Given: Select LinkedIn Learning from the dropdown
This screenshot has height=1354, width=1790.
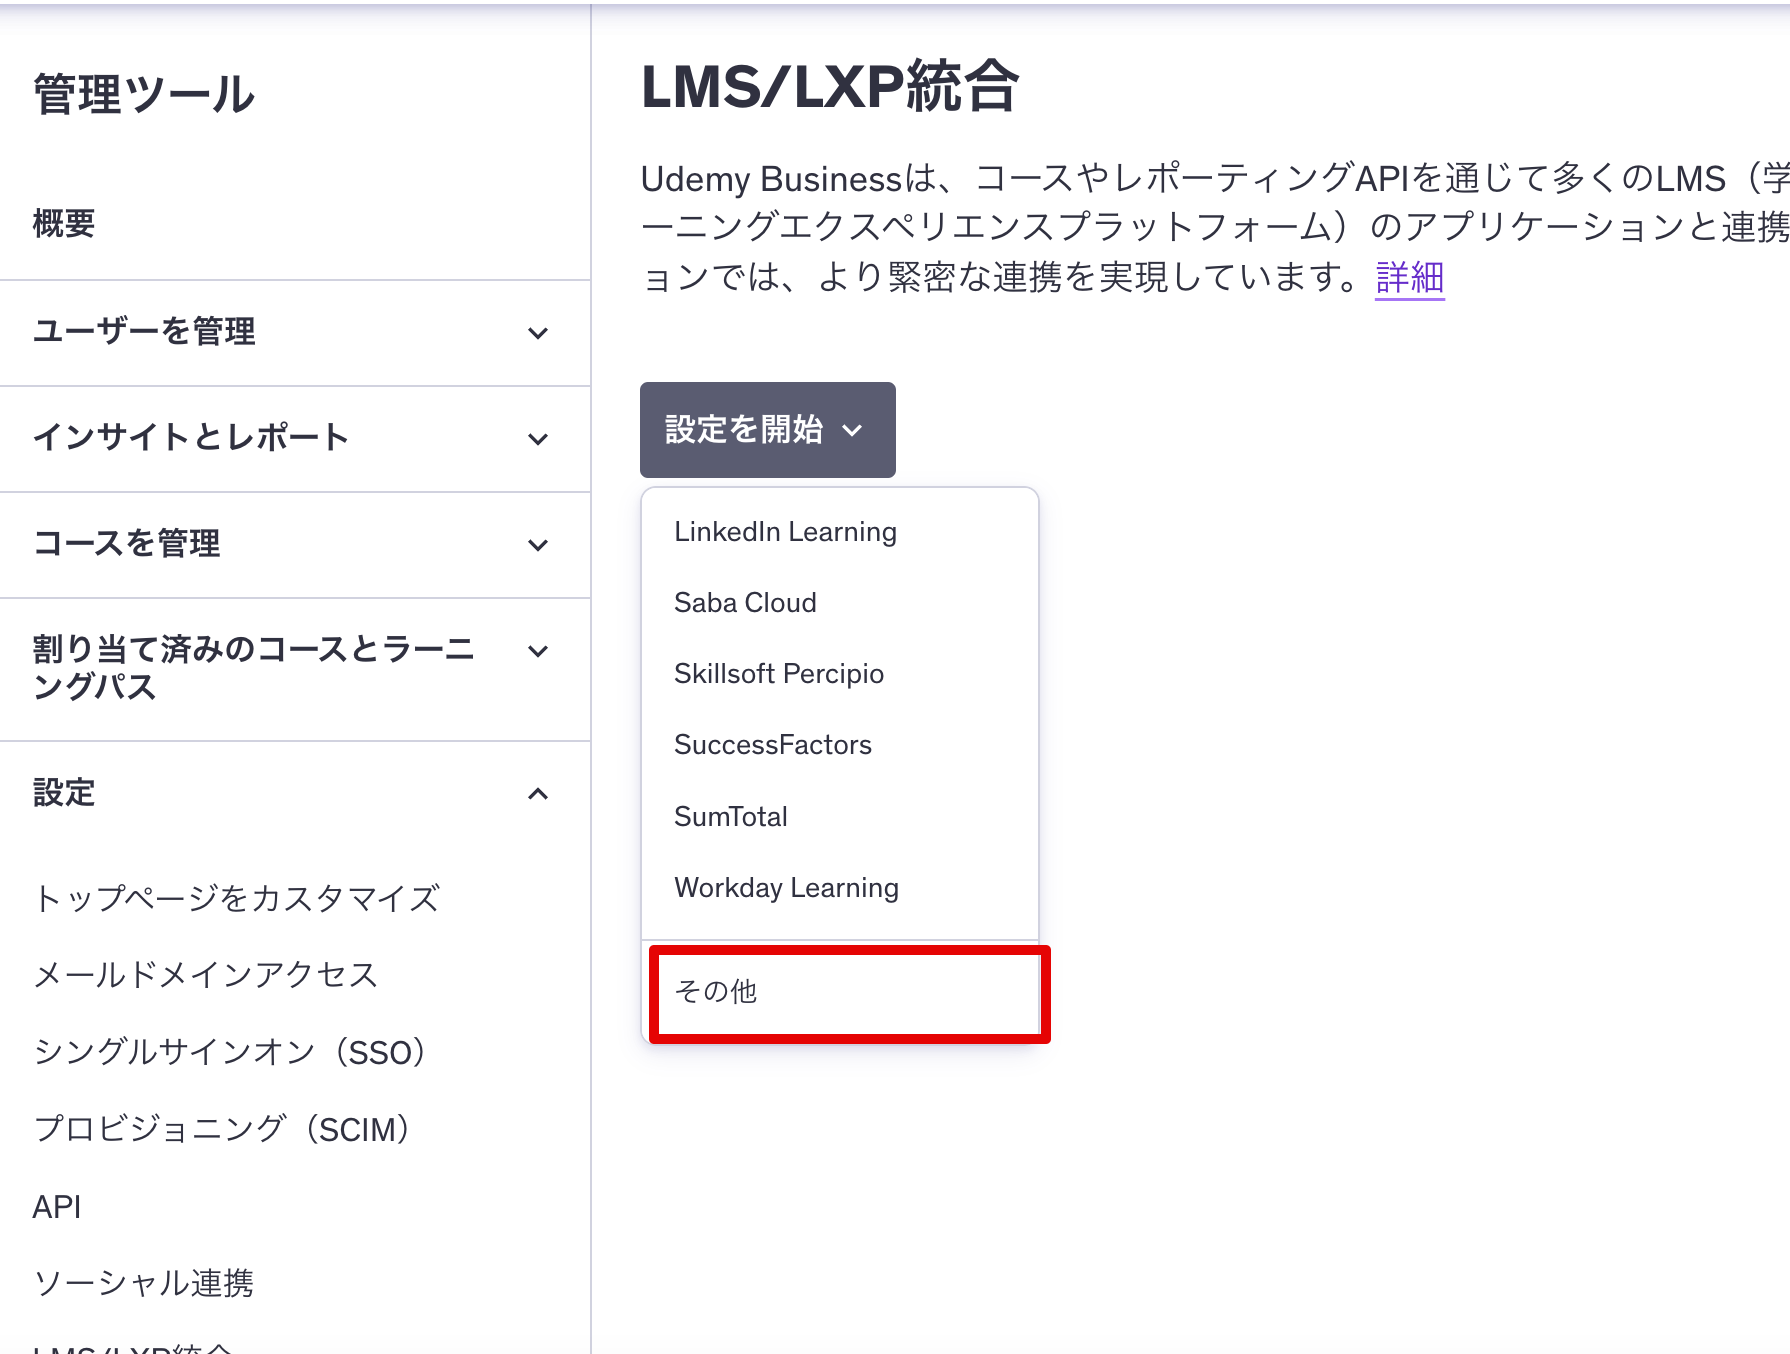Looking at the screenshot, I should click(x=785, y=532).
